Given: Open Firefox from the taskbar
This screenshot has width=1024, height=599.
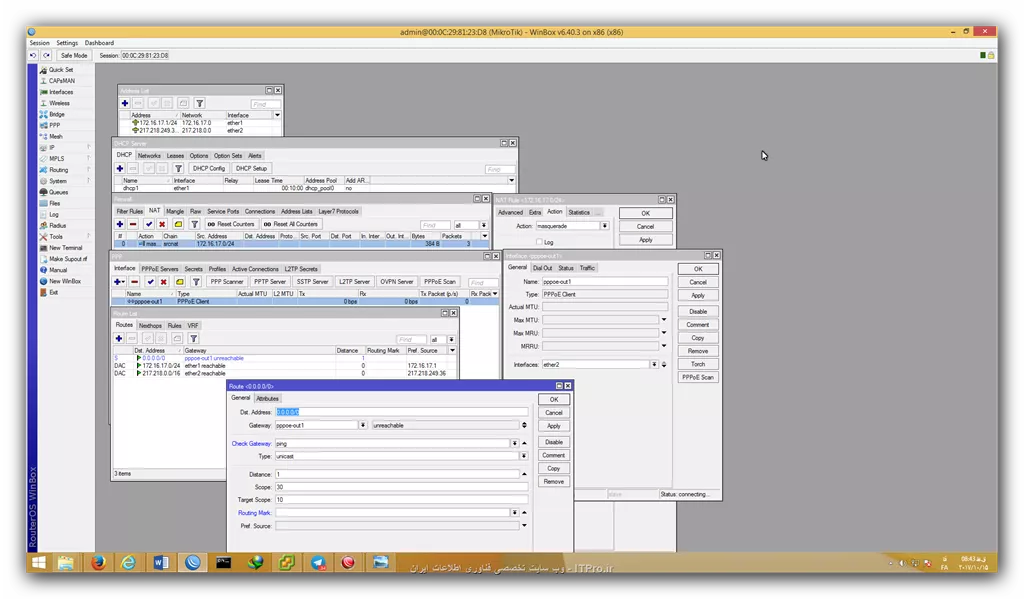Looking at the screenshot, I should [x=99, y=562].
